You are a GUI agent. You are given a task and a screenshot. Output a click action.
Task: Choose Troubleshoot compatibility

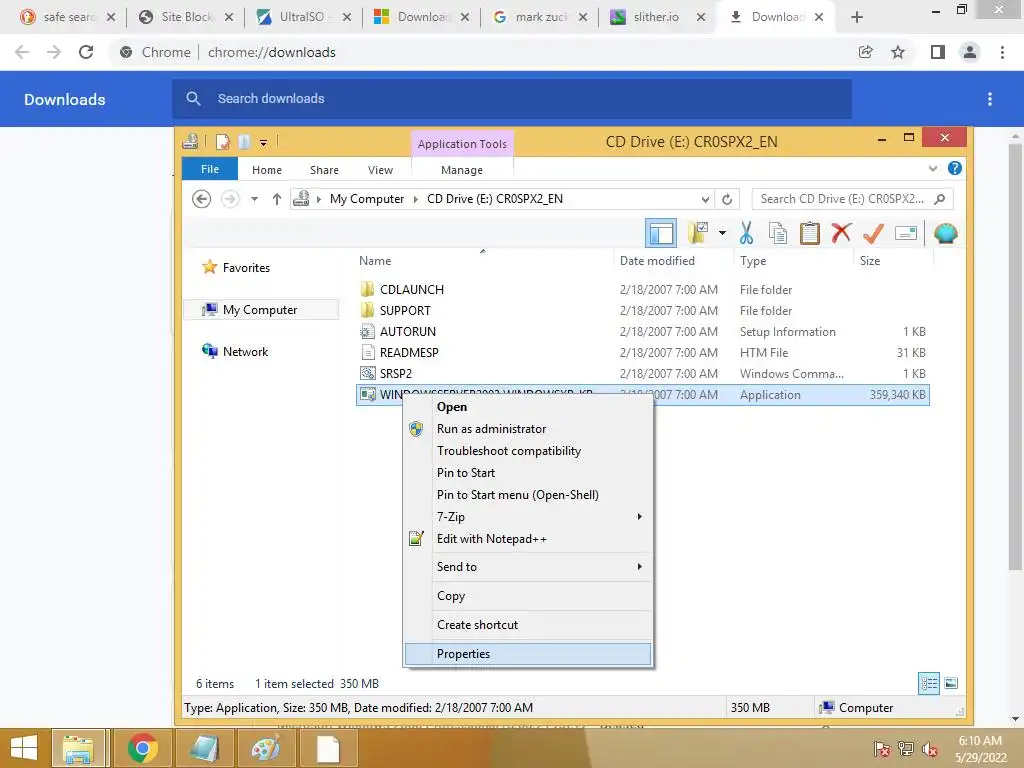pos(528,451)
